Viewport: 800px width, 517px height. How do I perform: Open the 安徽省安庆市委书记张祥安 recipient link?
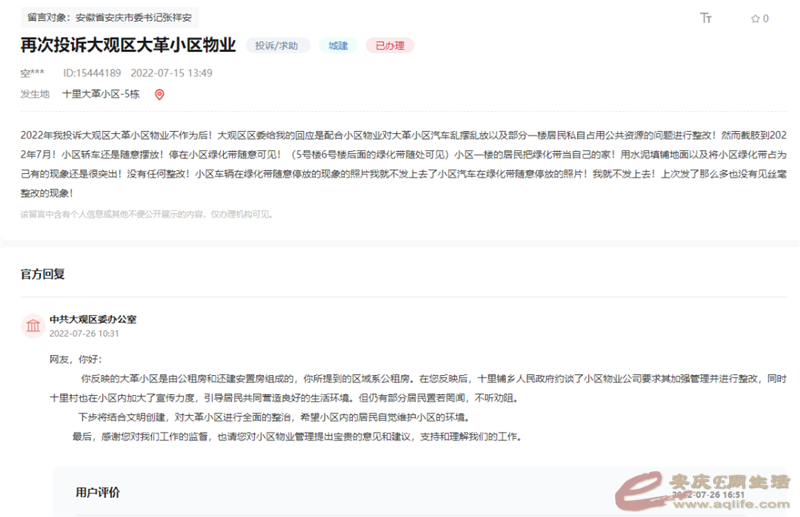click(135, 18)
